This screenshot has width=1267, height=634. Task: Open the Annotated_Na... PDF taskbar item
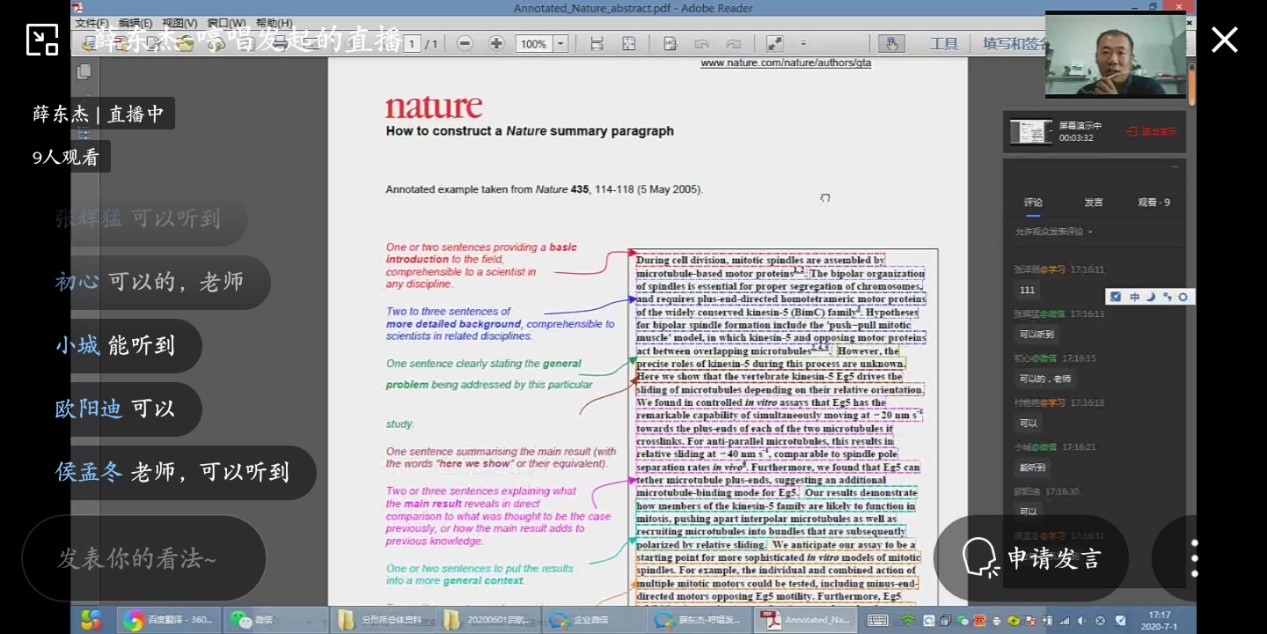pos(807,620)
